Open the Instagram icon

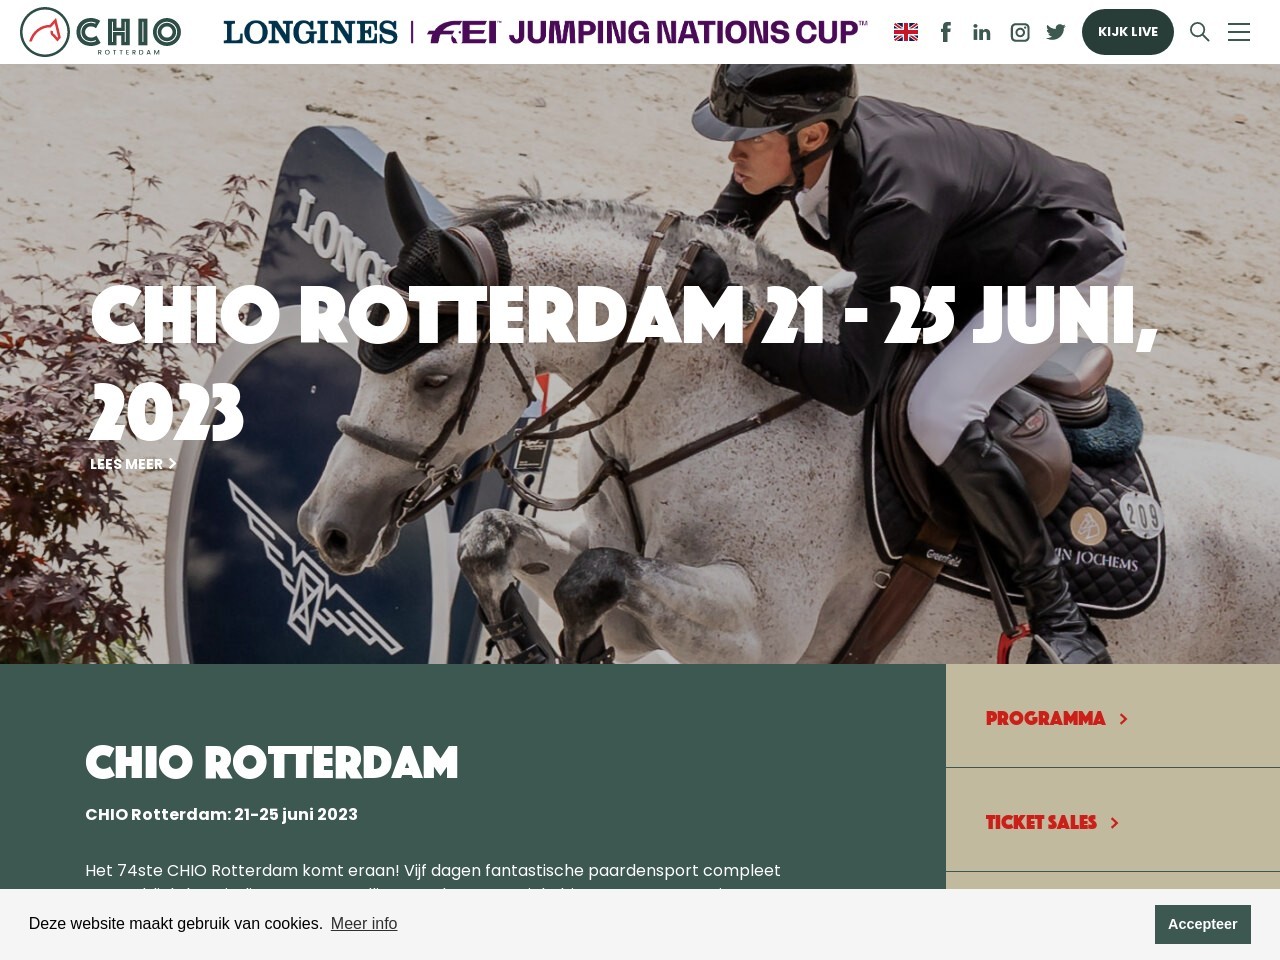pos(1020,32)
